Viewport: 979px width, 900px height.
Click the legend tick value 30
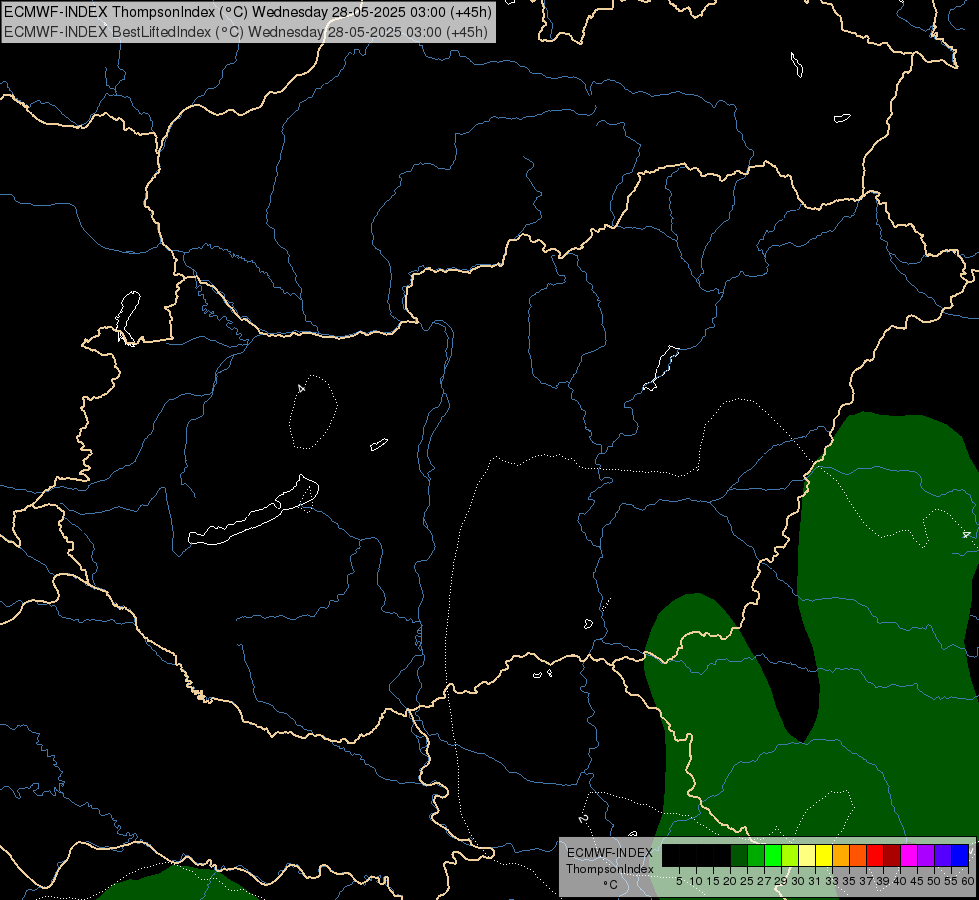click(798, 881)
